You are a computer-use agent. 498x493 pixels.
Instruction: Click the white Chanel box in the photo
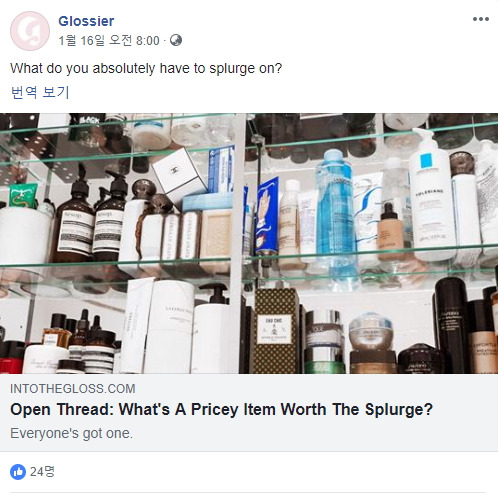coord(179,176)
